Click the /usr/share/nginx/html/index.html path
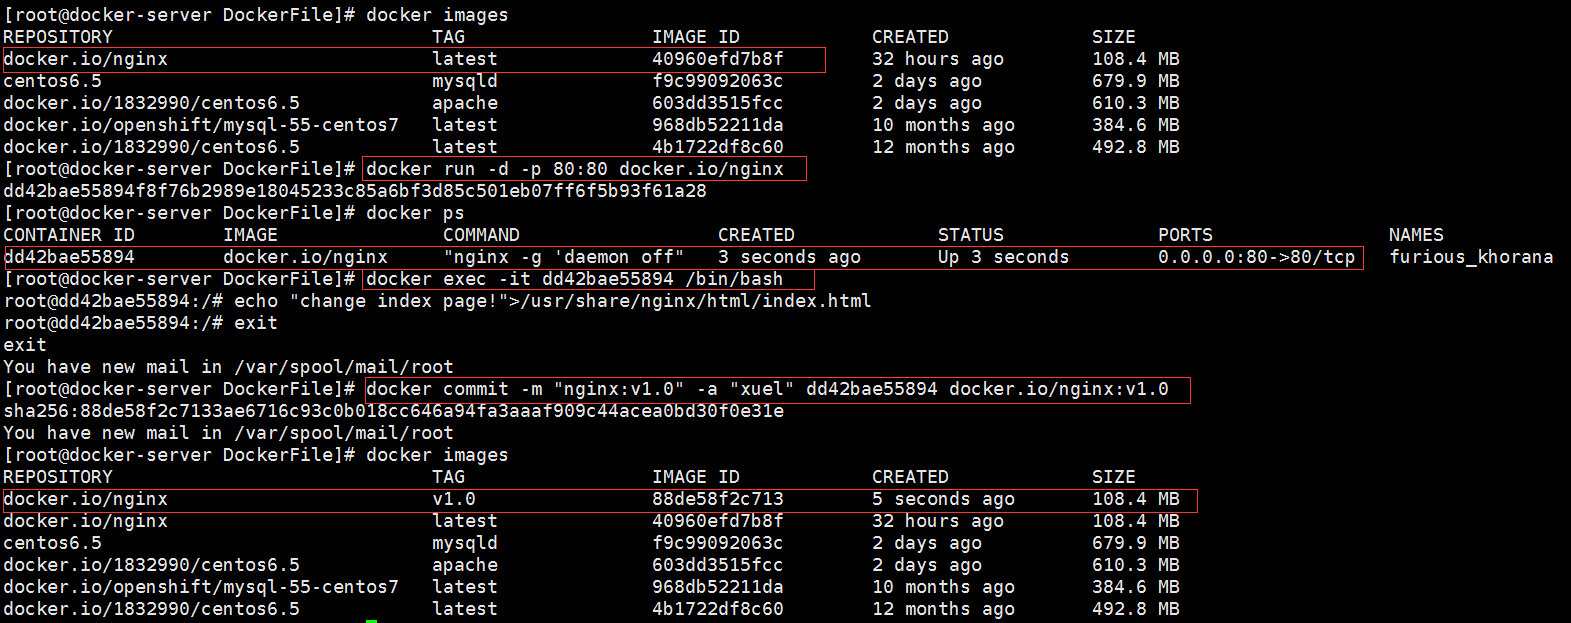This screenshot has width=1571, height=623. [695, 301]
